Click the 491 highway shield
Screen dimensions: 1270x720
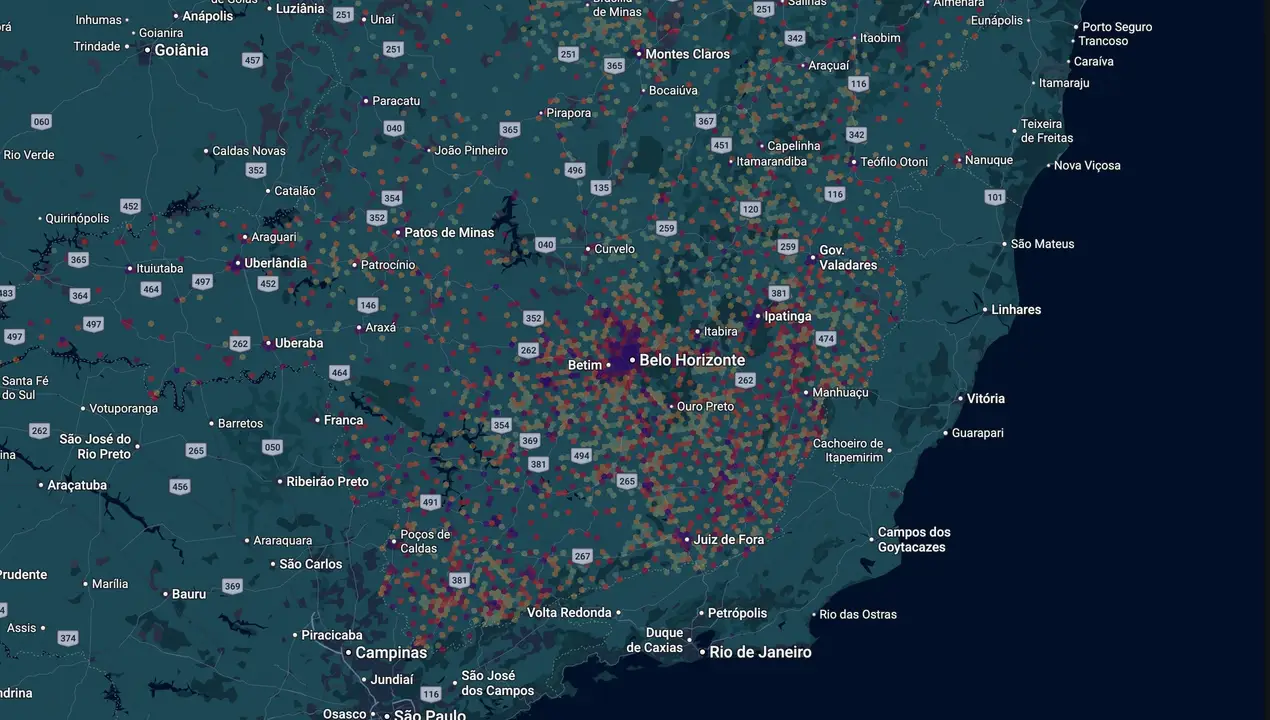point(430,502)
